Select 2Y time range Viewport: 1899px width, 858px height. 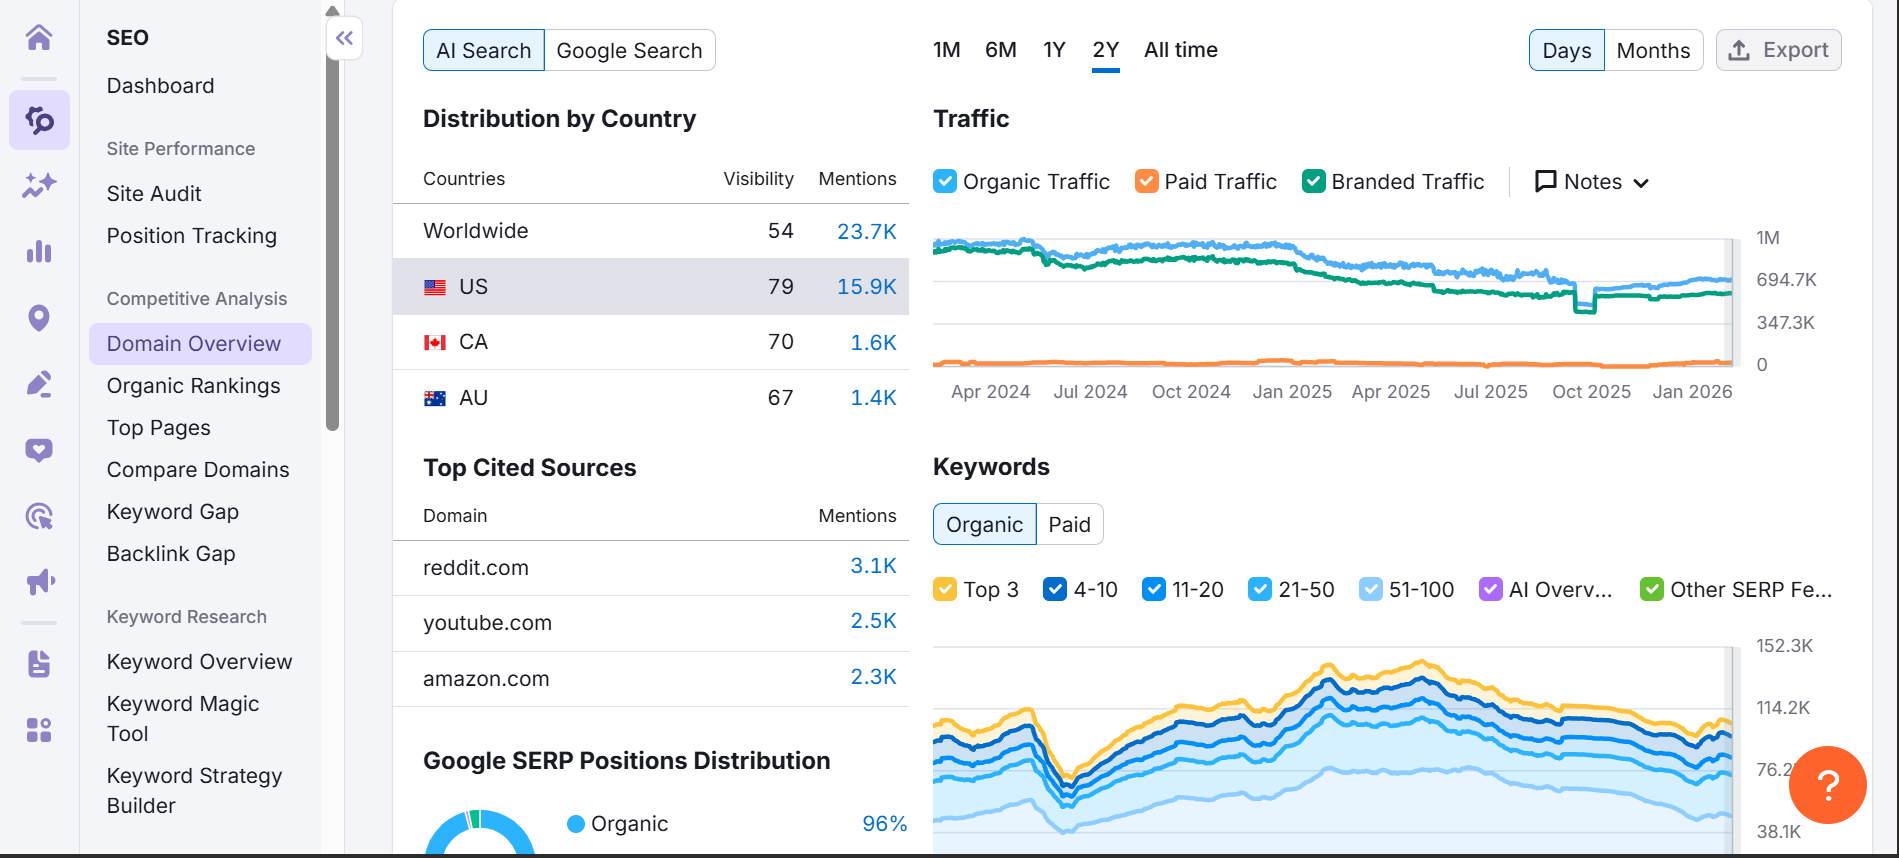[x=1106, y=50]
